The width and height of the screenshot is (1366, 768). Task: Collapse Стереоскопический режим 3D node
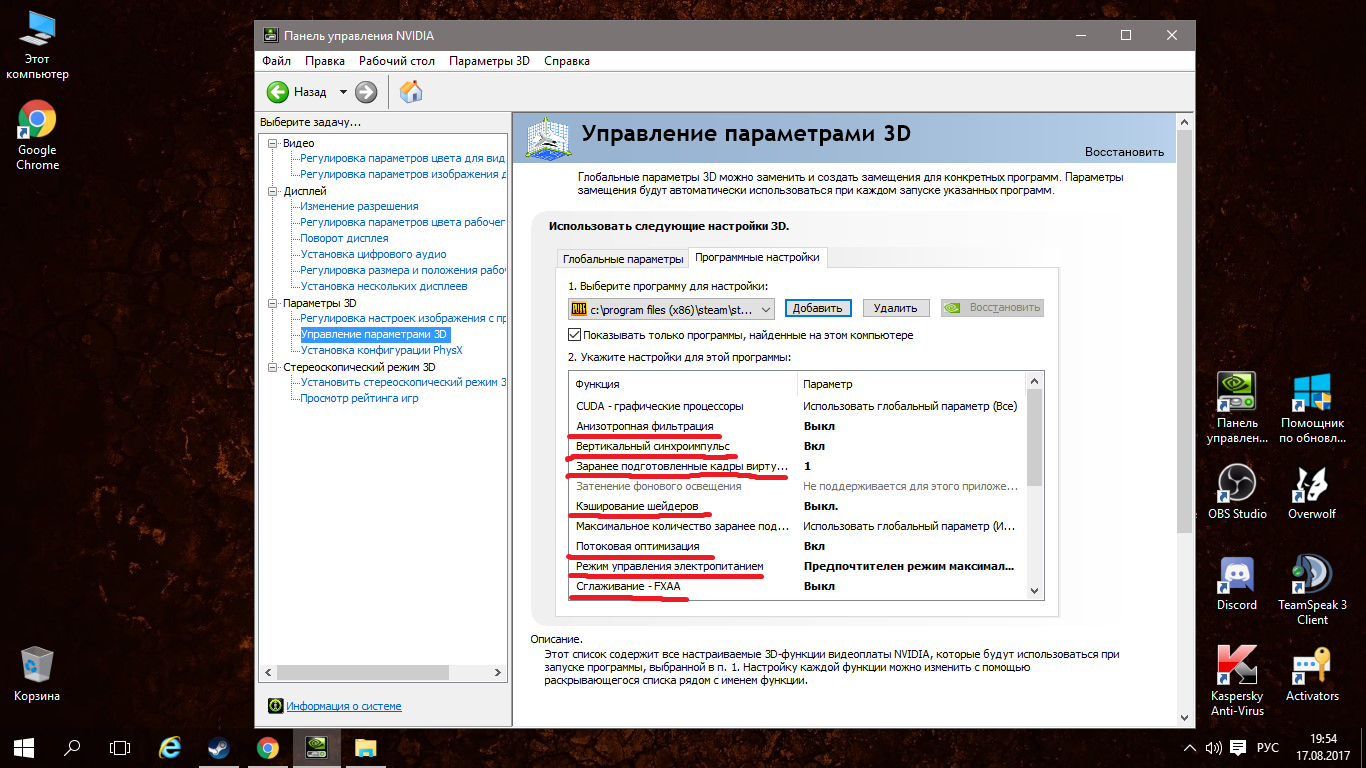[273, 367]
